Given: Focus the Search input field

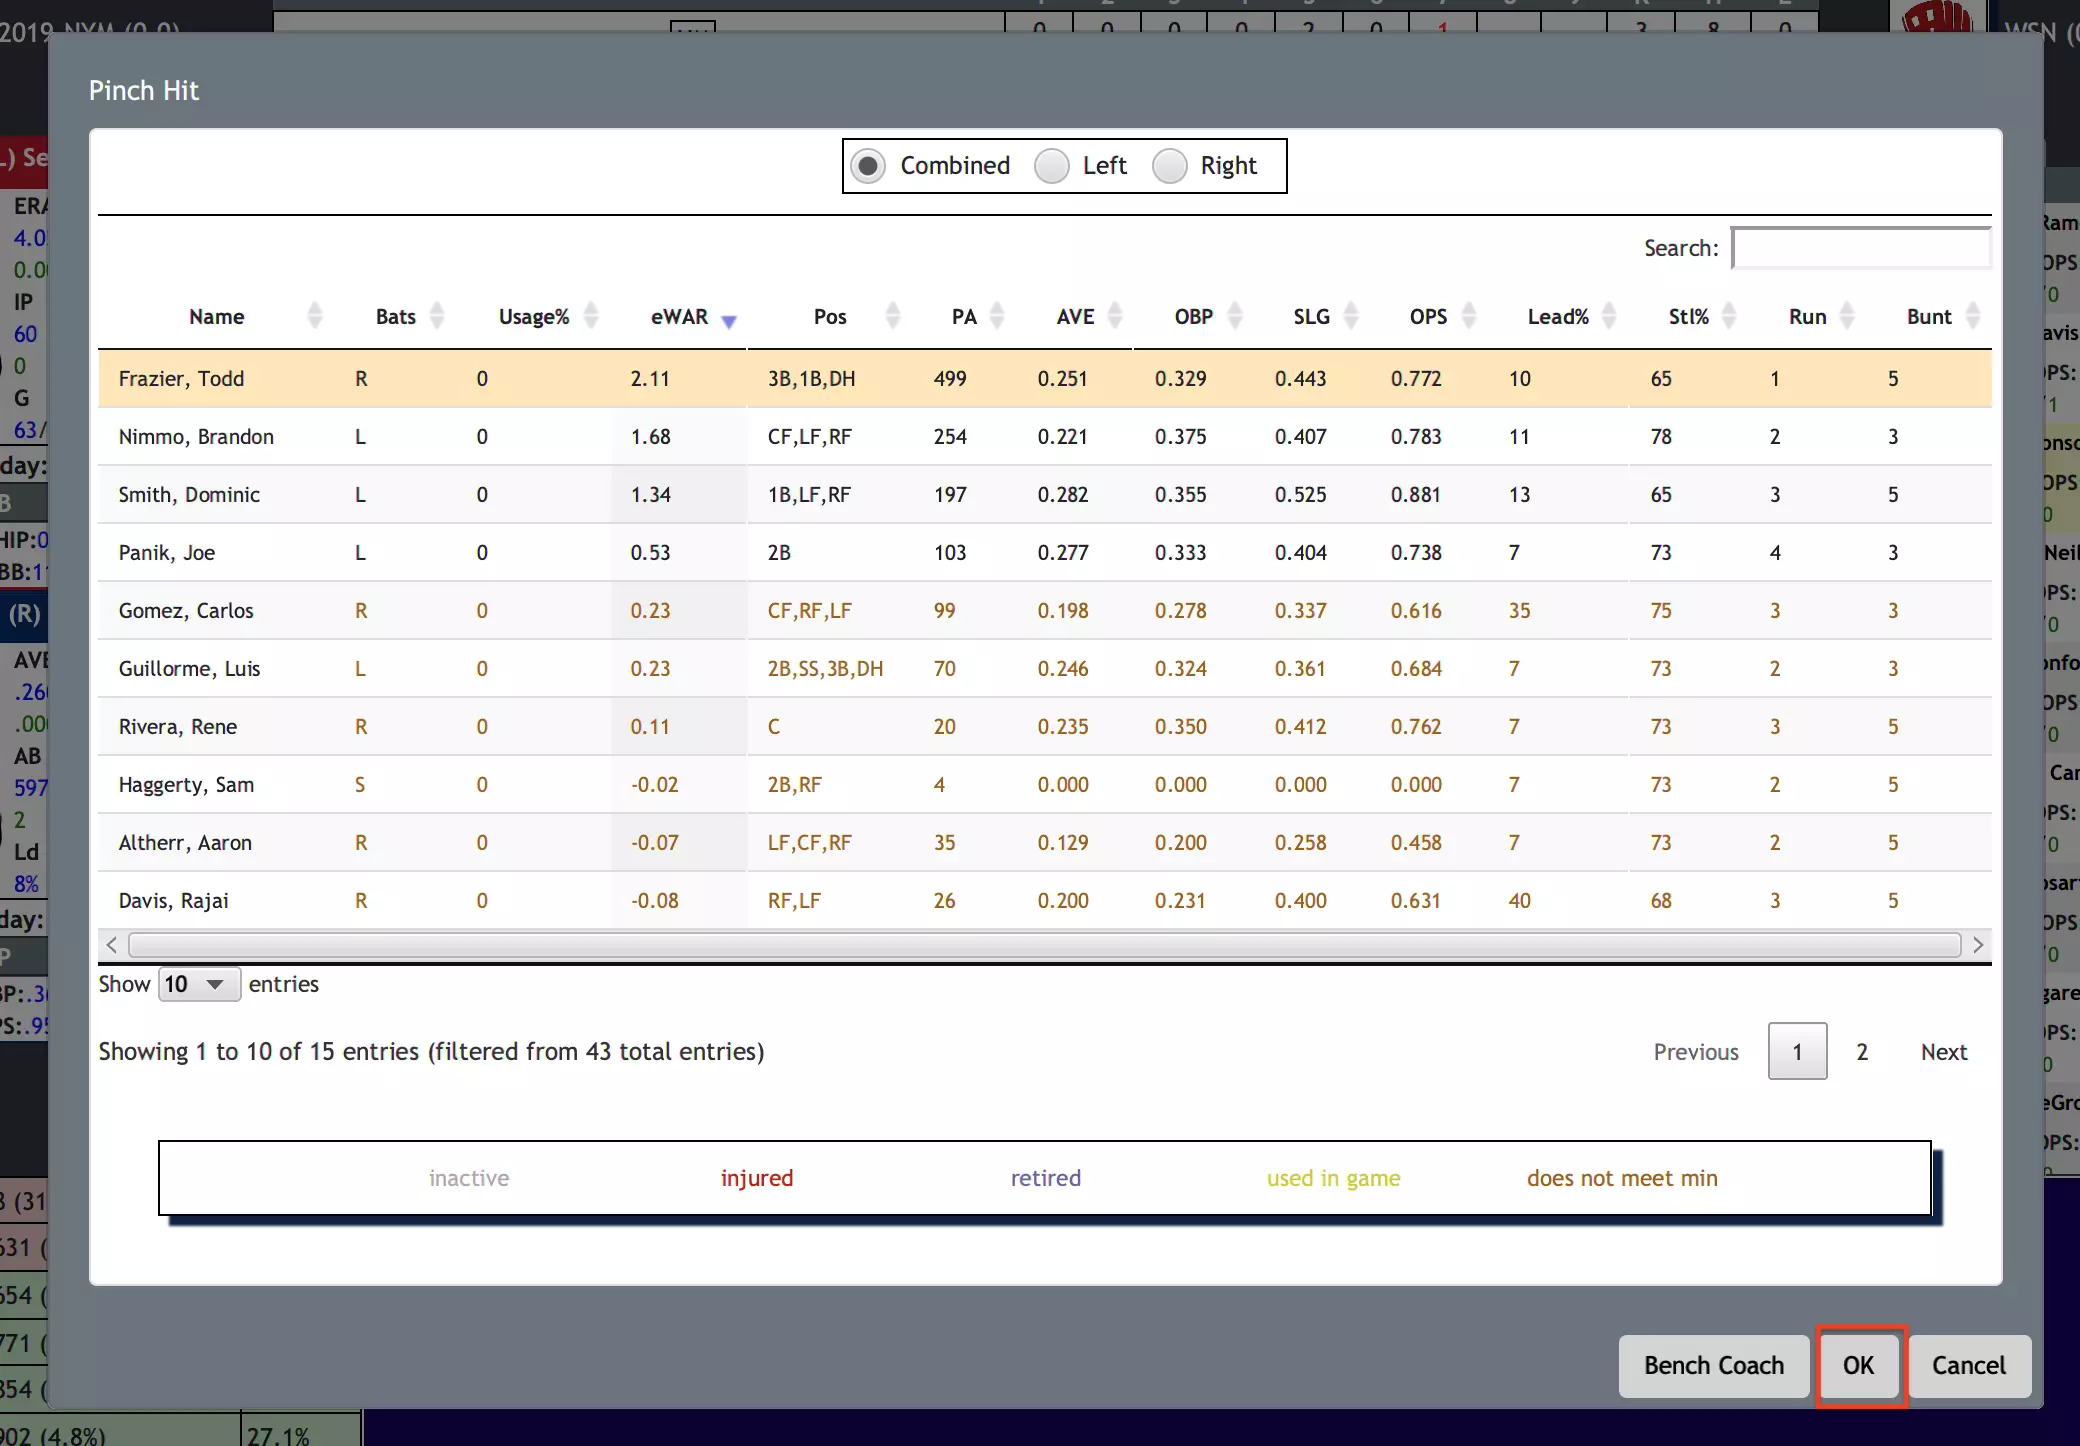Looking at the screenshot, I should click(x=1861, y=248).
